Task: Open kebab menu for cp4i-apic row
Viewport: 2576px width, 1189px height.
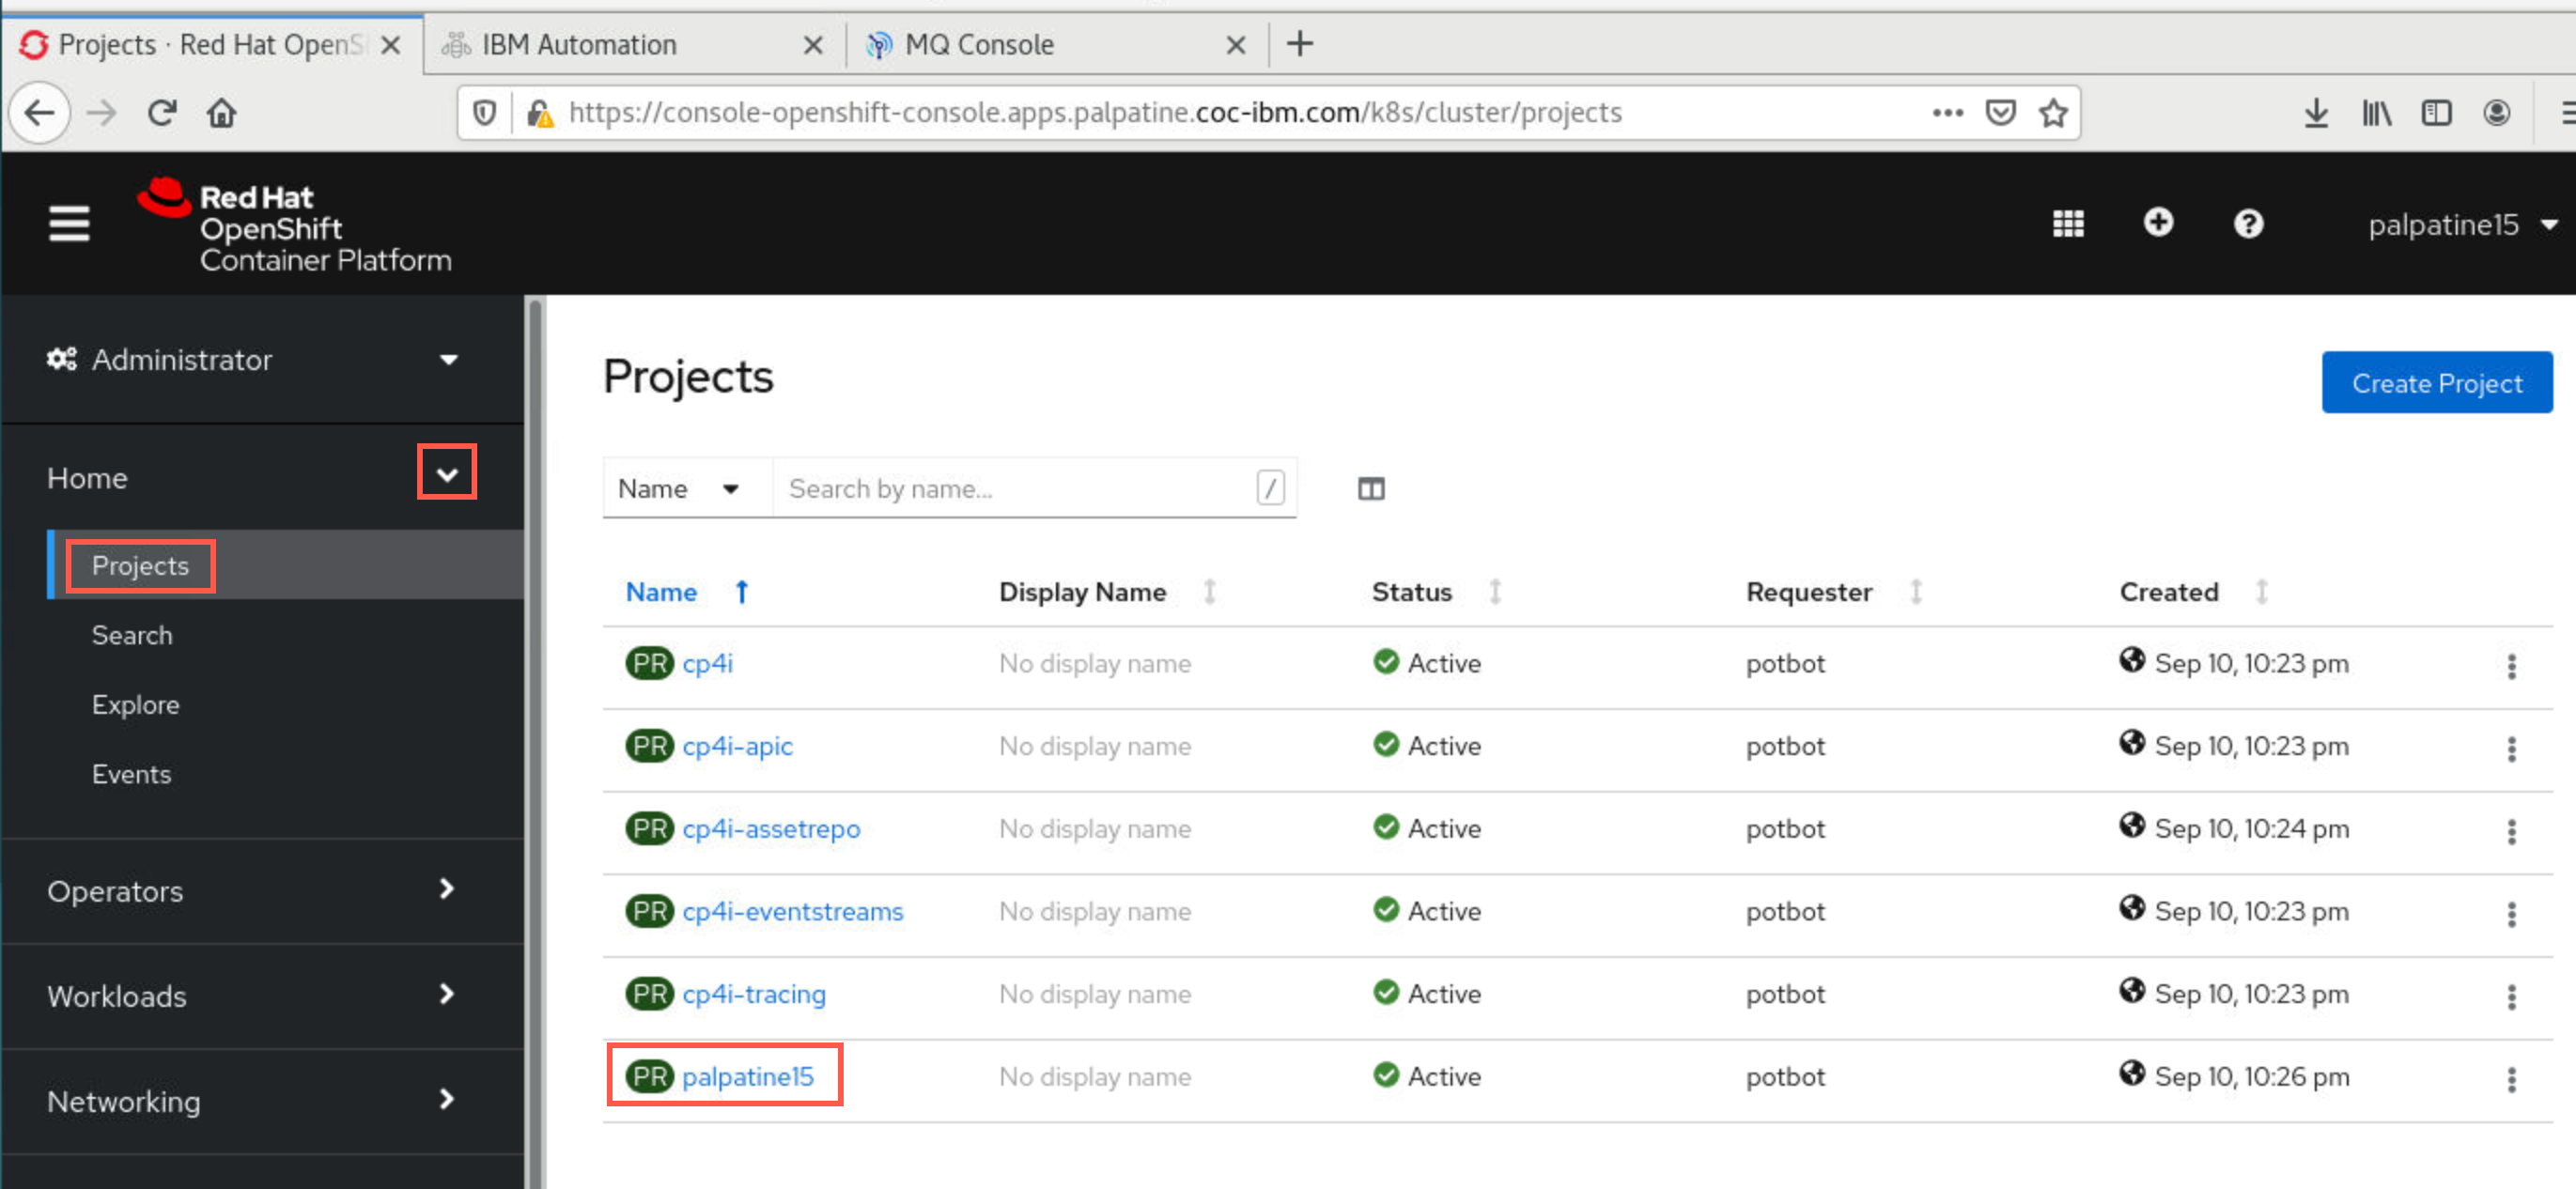Action: pos(2510,749)
